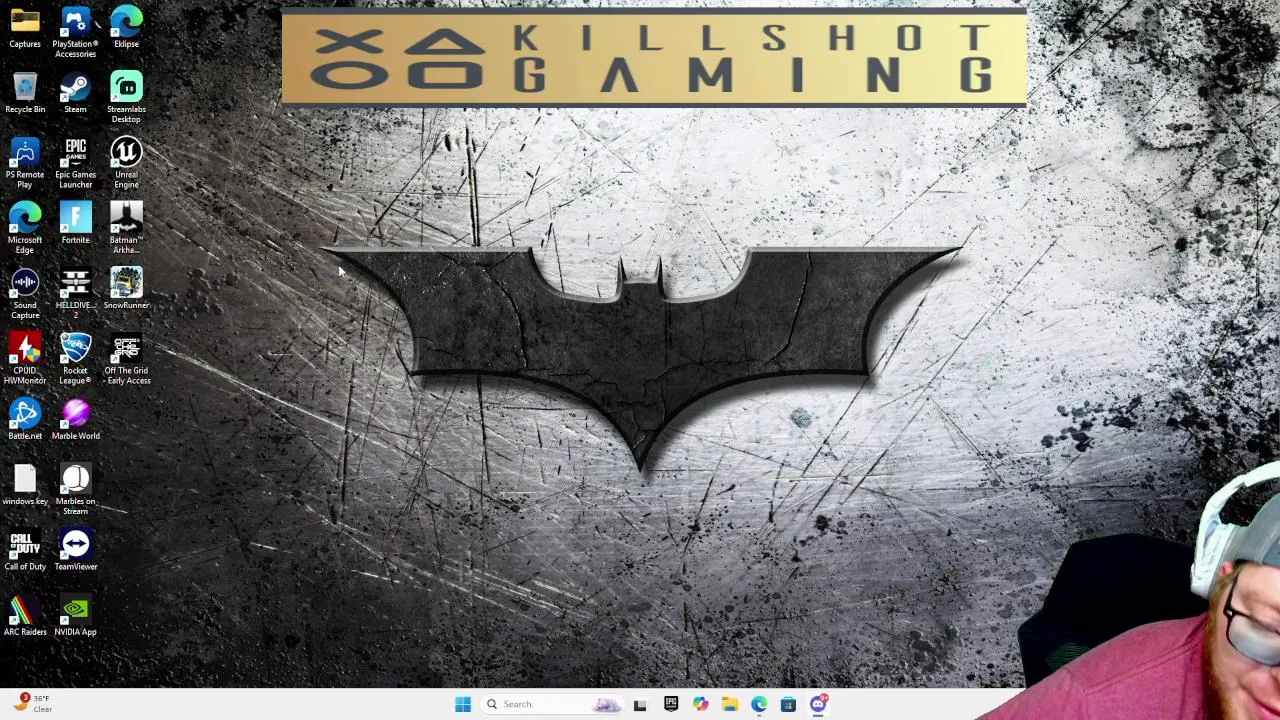Launch HELLDIVERS 2 shortcut
The image size is (1280, 720).
(75, 293)
